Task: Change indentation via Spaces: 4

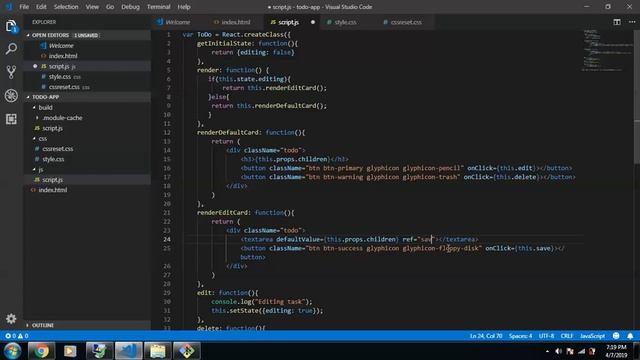Action: click(520, 336)
